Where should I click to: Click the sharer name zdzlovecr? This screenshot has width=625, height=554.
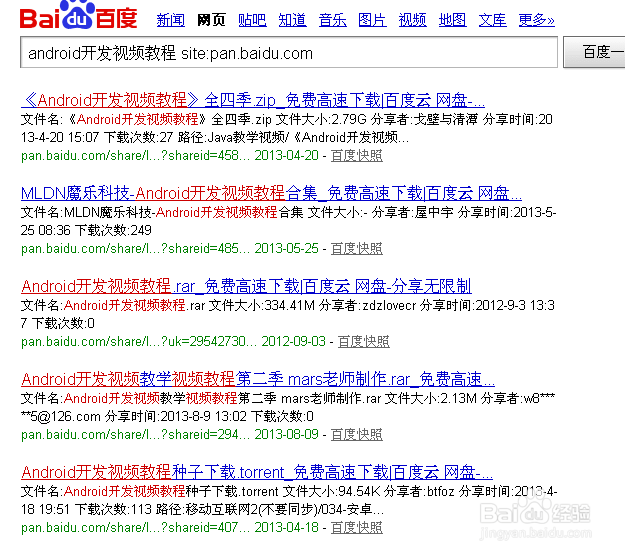click(x=389, y=305)
